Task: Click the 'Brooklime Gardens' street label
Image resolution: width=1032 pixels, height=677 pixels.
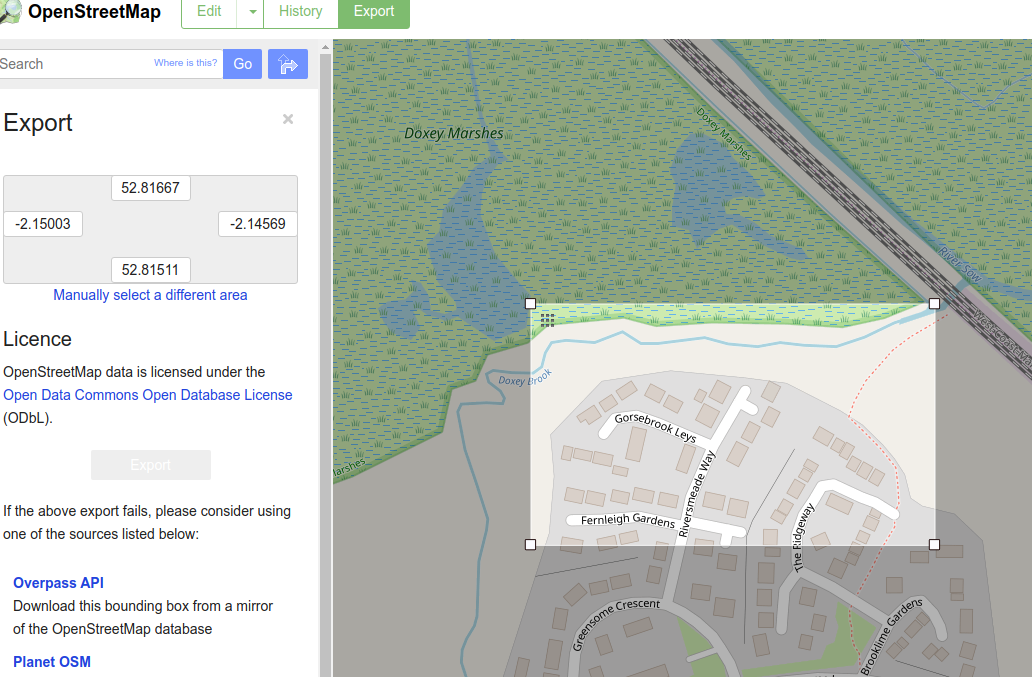Action: point(891,636)
